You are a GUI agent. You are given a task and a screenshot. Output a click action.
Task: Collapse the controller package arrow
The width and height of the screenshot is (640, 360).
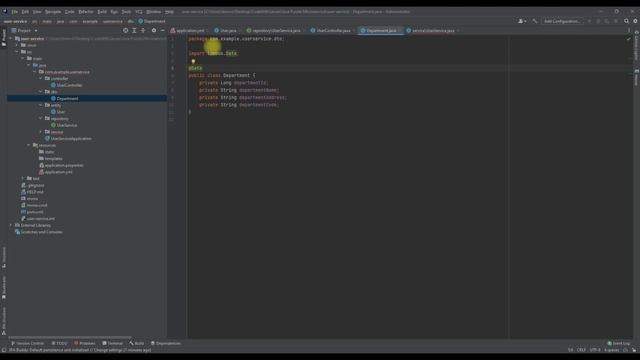pyautogui.click(x=40, y=78)
